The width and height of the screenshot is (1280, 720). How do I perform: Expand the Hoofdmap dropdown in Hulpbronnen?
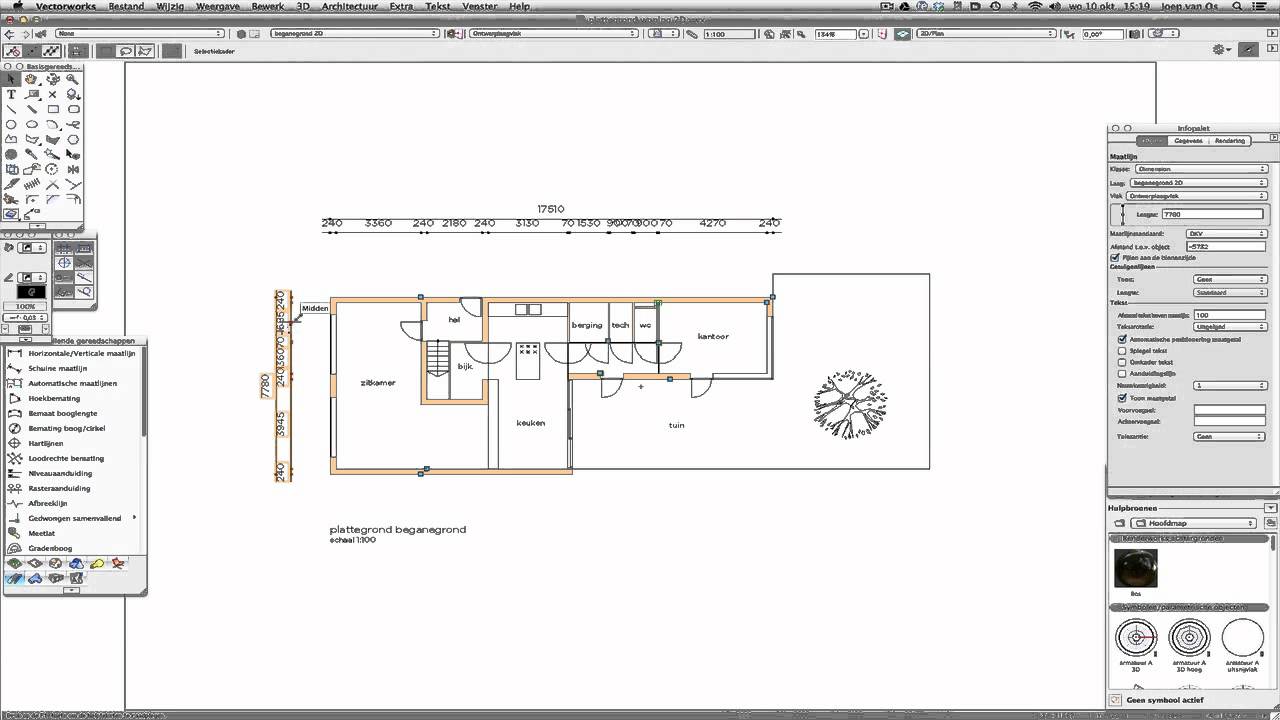click(1194, 523)
